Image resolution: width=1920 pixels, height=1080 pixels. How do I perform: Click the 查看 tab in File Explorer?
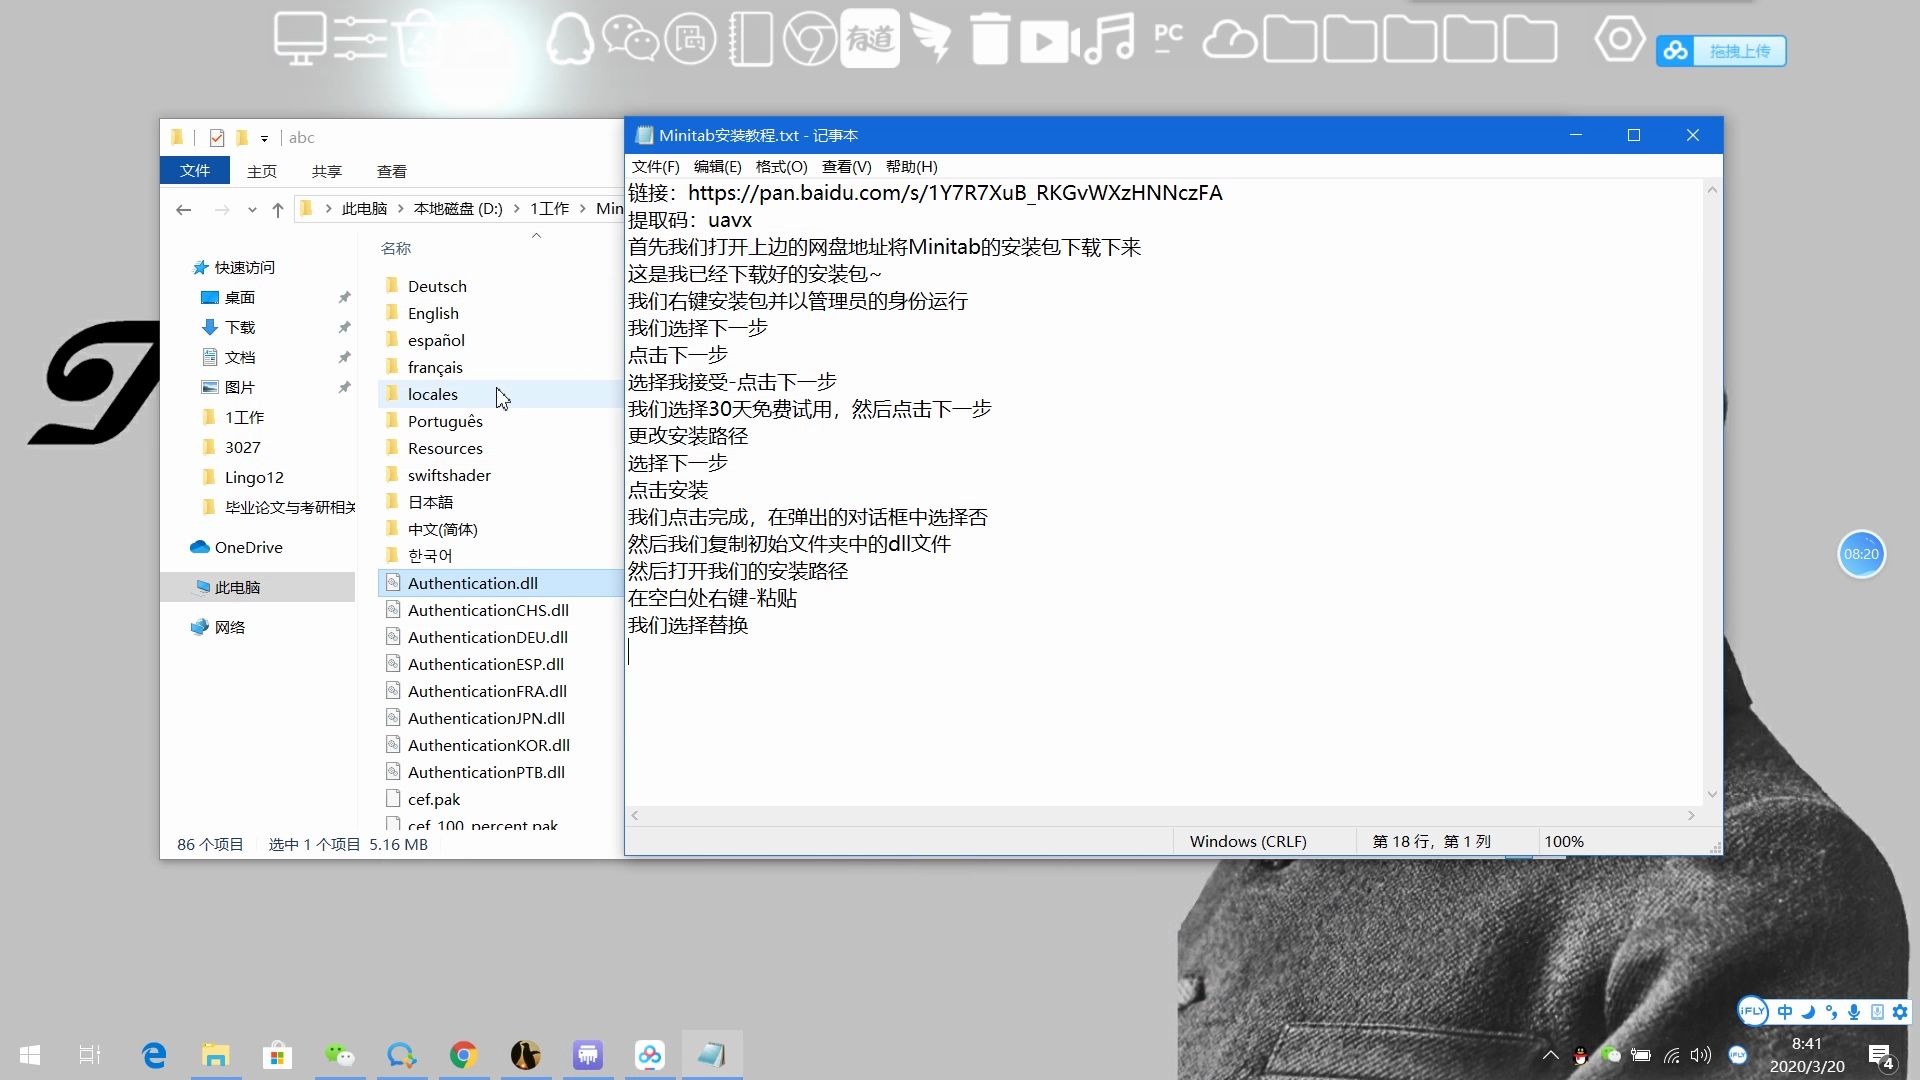pyautogui.click(x=390, y=171)
